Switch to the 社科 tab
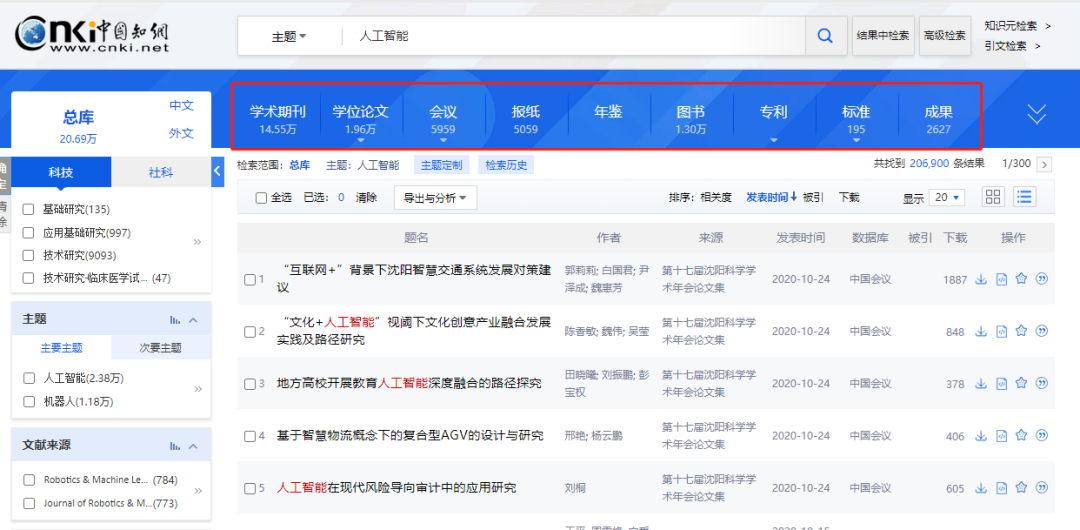This screenshot has width=1080, height=530. click(161, 172)
